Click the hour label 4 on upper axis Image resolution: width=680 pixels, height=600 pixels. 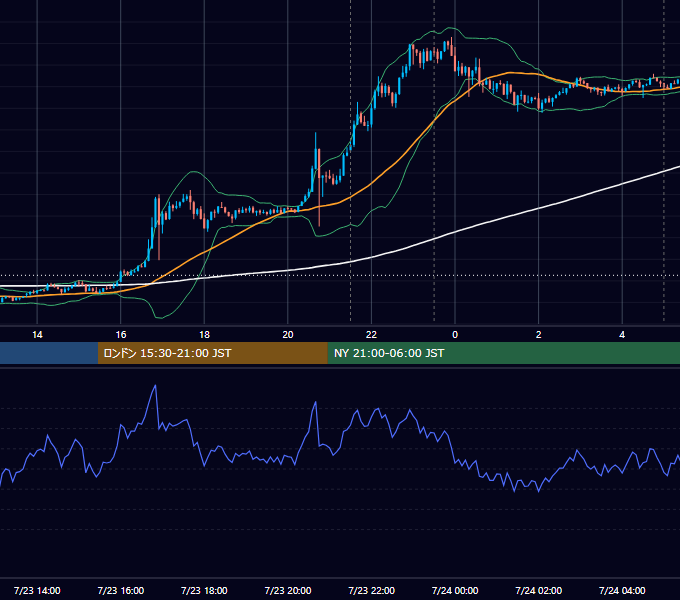(x=622, y=335)
